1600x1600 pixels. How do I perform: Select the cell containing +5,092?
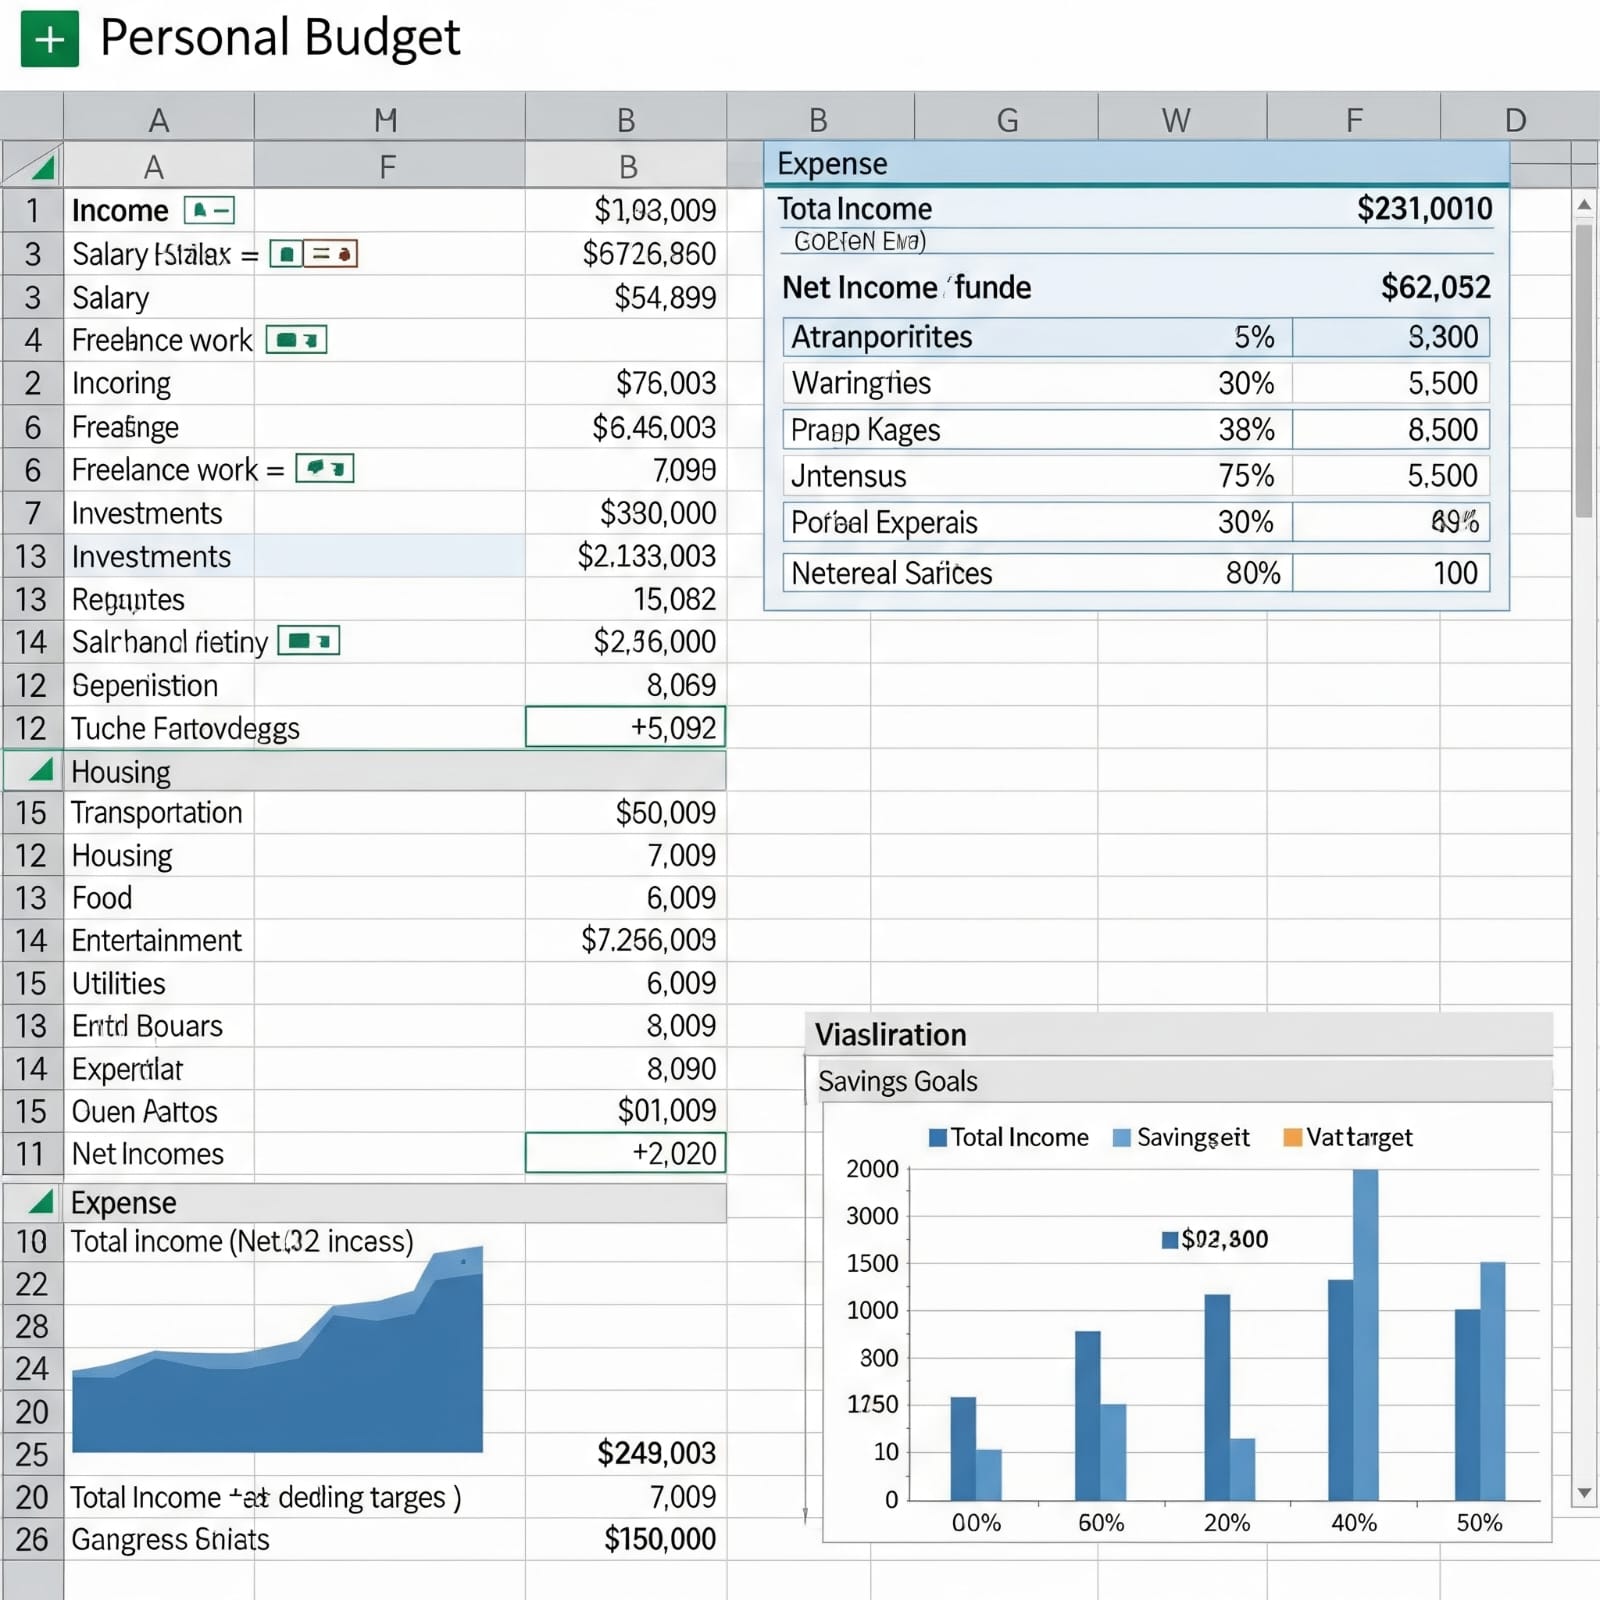(625, 727)
